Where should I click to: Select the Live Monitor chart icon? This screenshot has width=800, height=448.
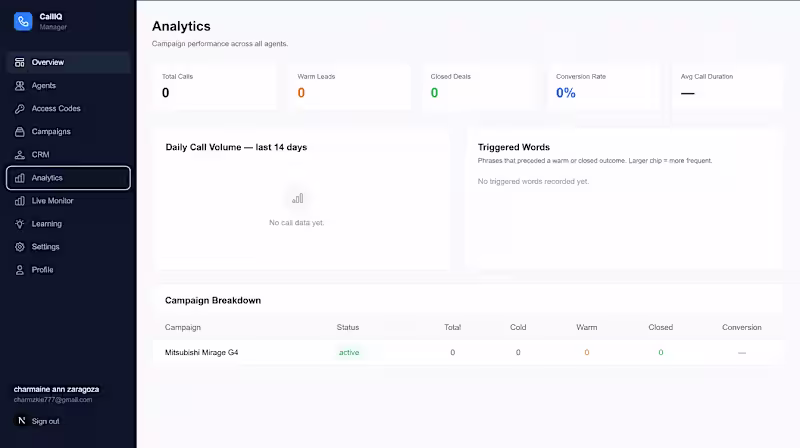pos(19,201)
